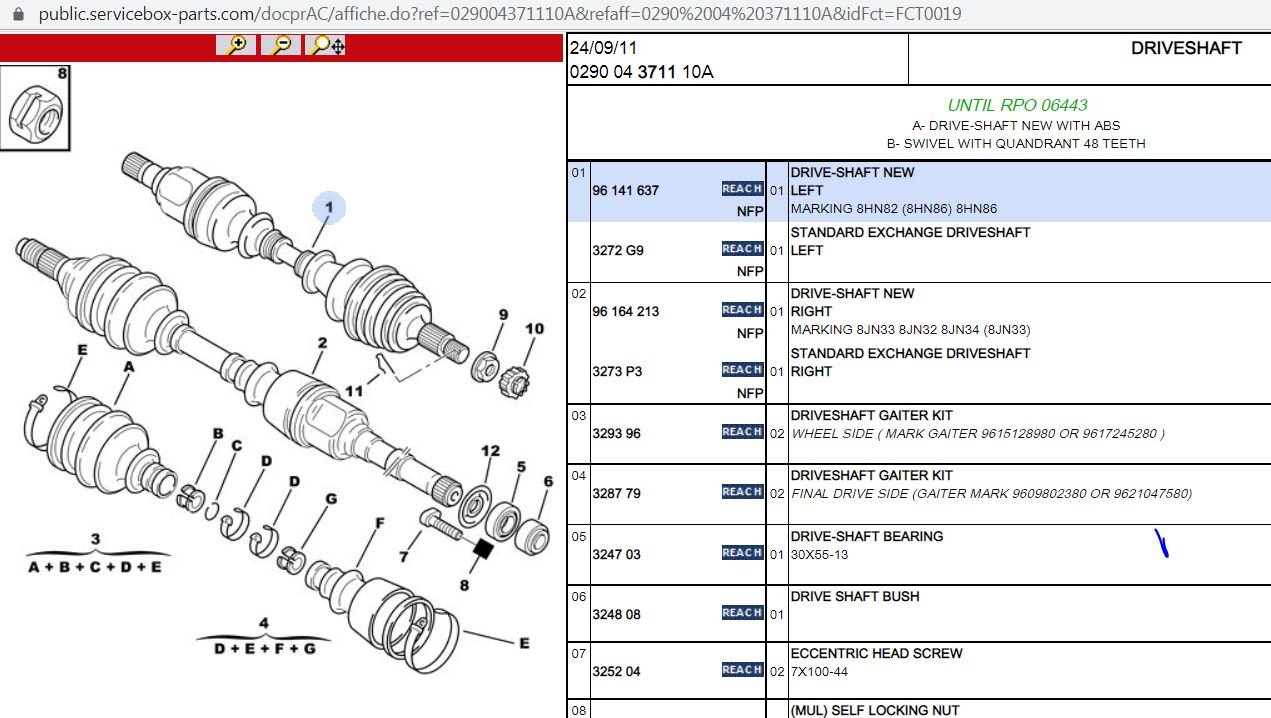Click the site security padlock icon

point(17,14)
